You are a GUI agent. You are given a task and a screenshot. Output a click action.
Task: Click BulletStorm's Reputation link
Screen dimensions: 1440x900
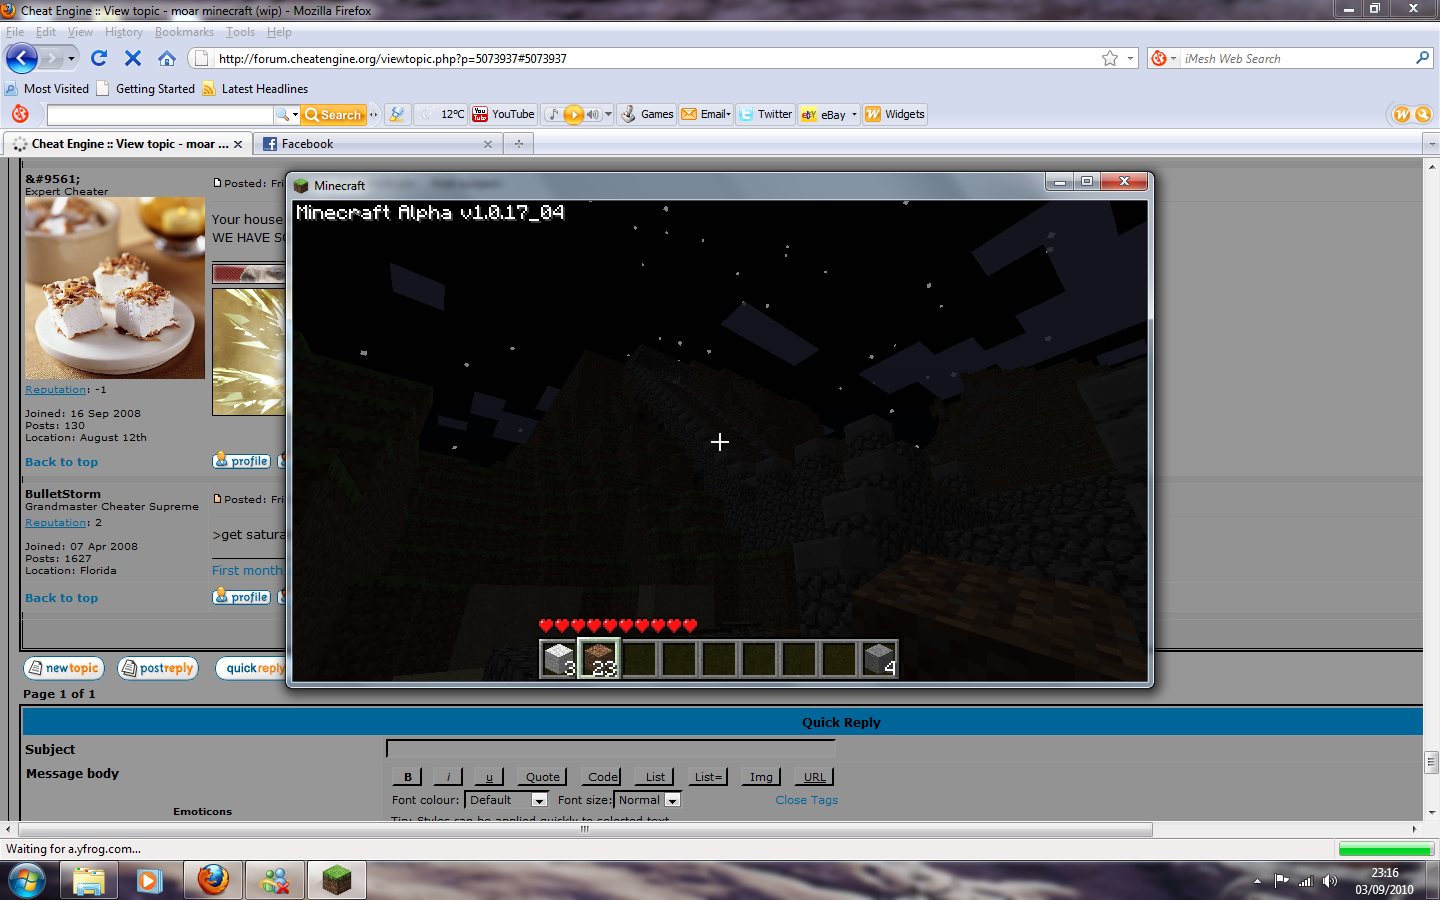click(x=56, y=523)
